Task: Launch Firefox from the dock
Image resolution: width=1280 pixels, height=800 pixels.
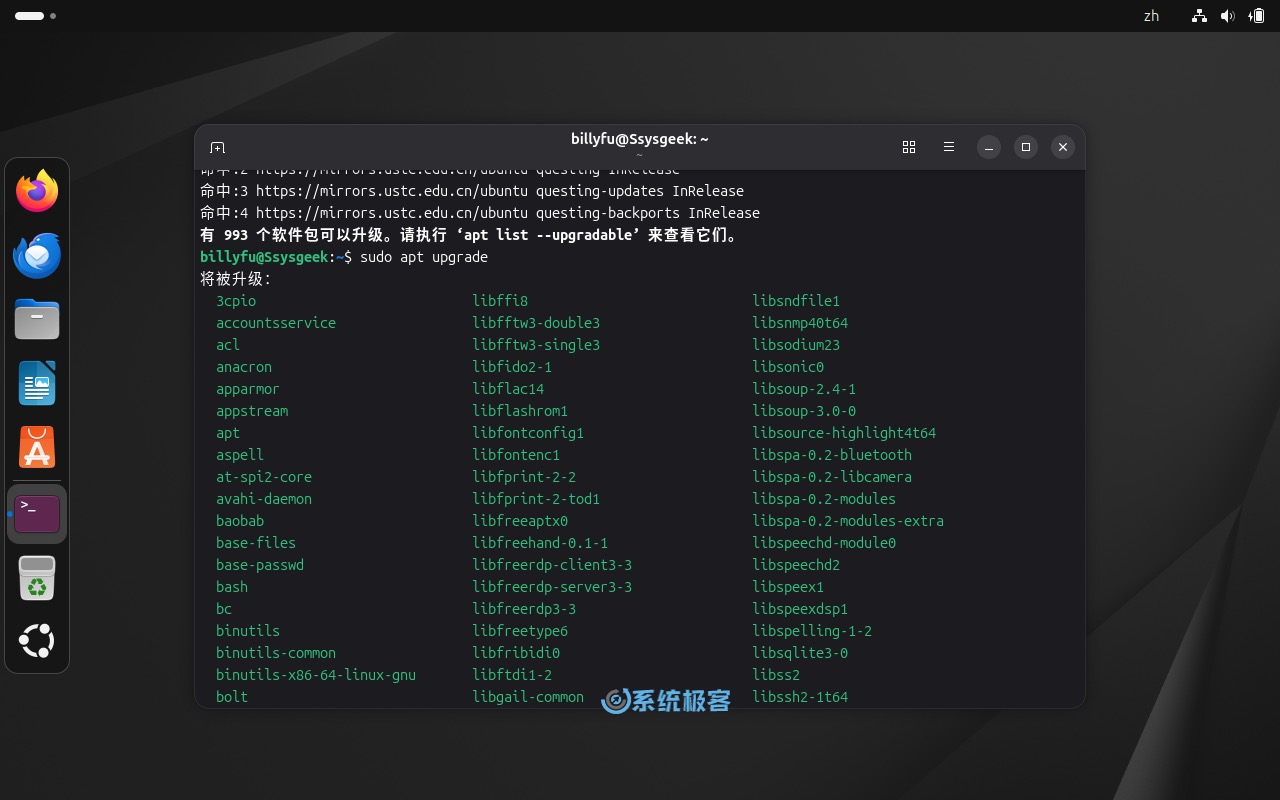Action: (x=37, y=191)
